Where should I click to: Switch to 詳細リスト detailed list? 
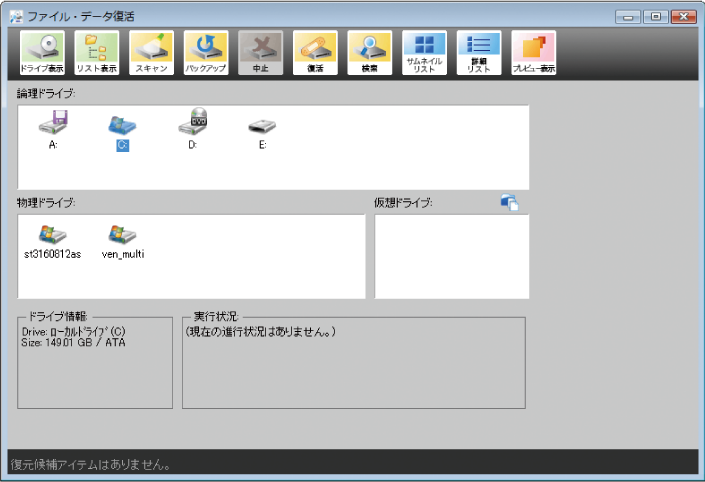click(x=478, y=53)
